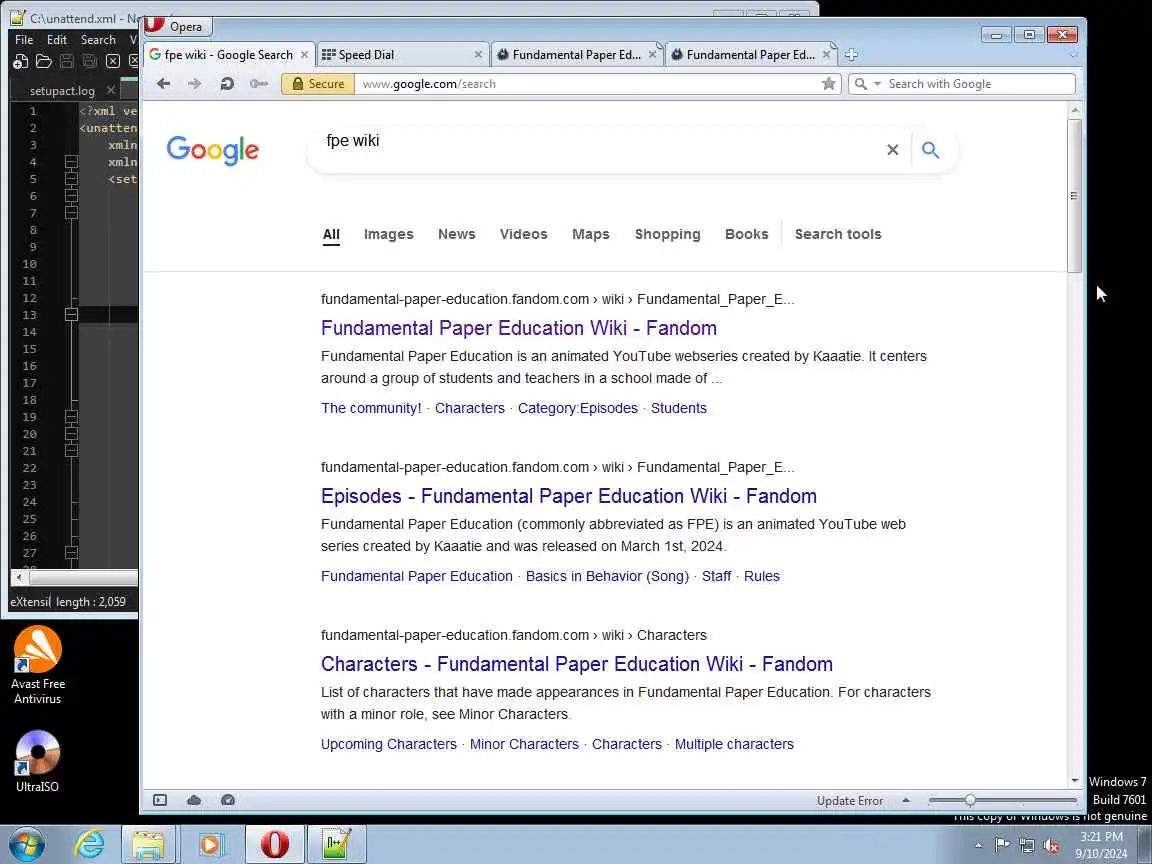Click New file icon in Notepad++ toolbar
This screenshot has width=1152, height=864.
coord(21,62)
